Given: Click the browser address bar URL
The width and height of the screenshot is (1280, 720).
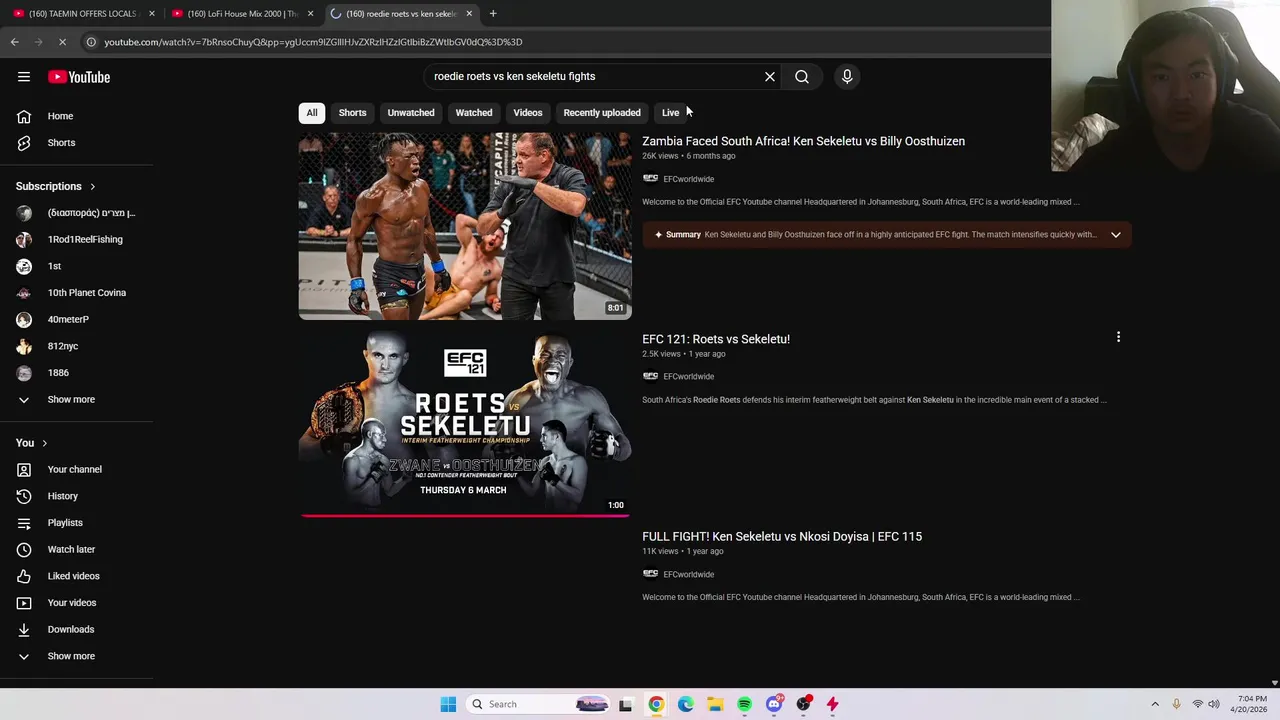Looking at the screenshot, I should [x=313, y=42].
